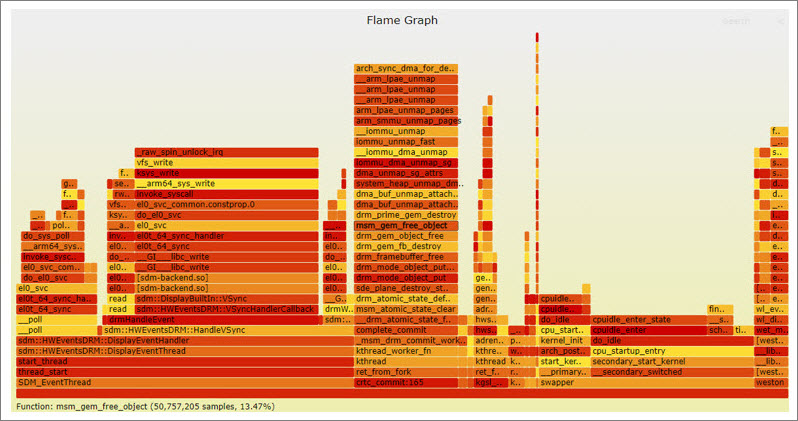Select the __arm64_sys_write frame
Viewport: 798px width, 421px height.
point(226,184)
